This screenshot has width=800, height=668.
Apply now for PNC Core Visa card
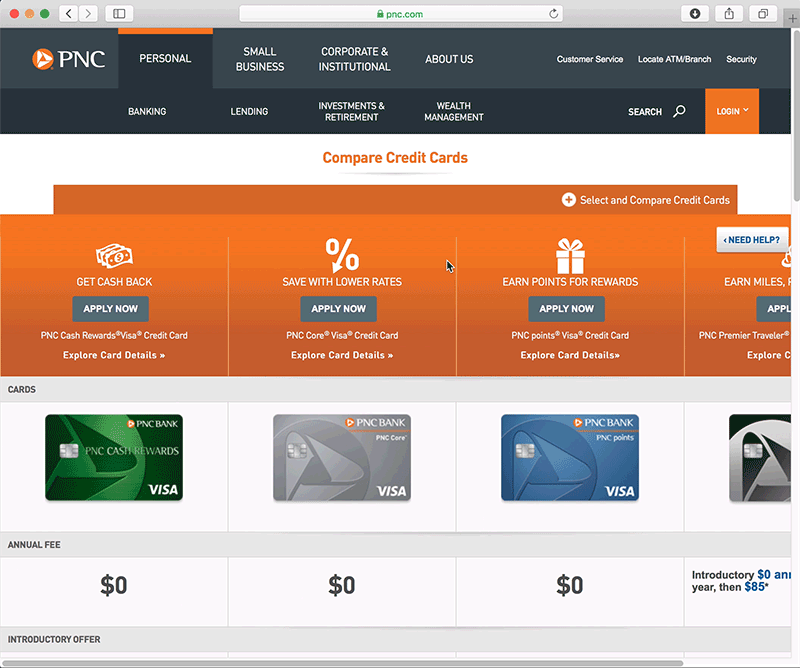tap(338, 309)
